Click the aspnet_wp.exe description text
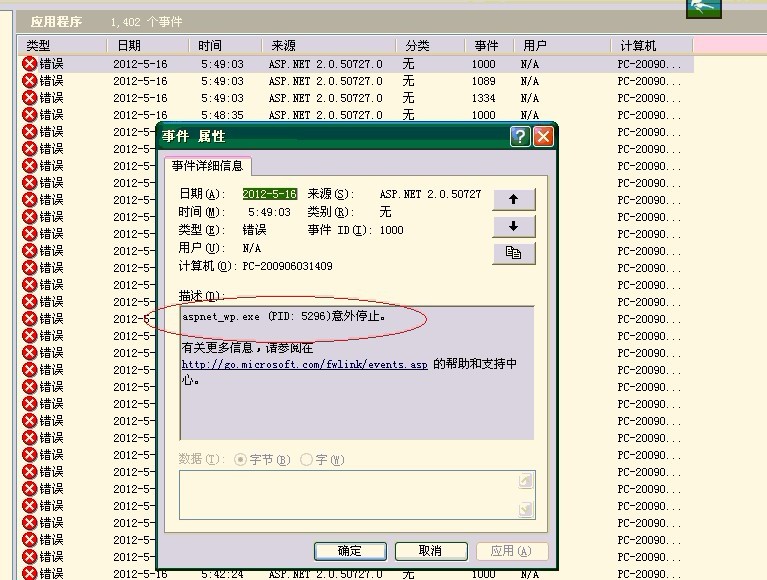767x580 pixels. pos(283,316)
